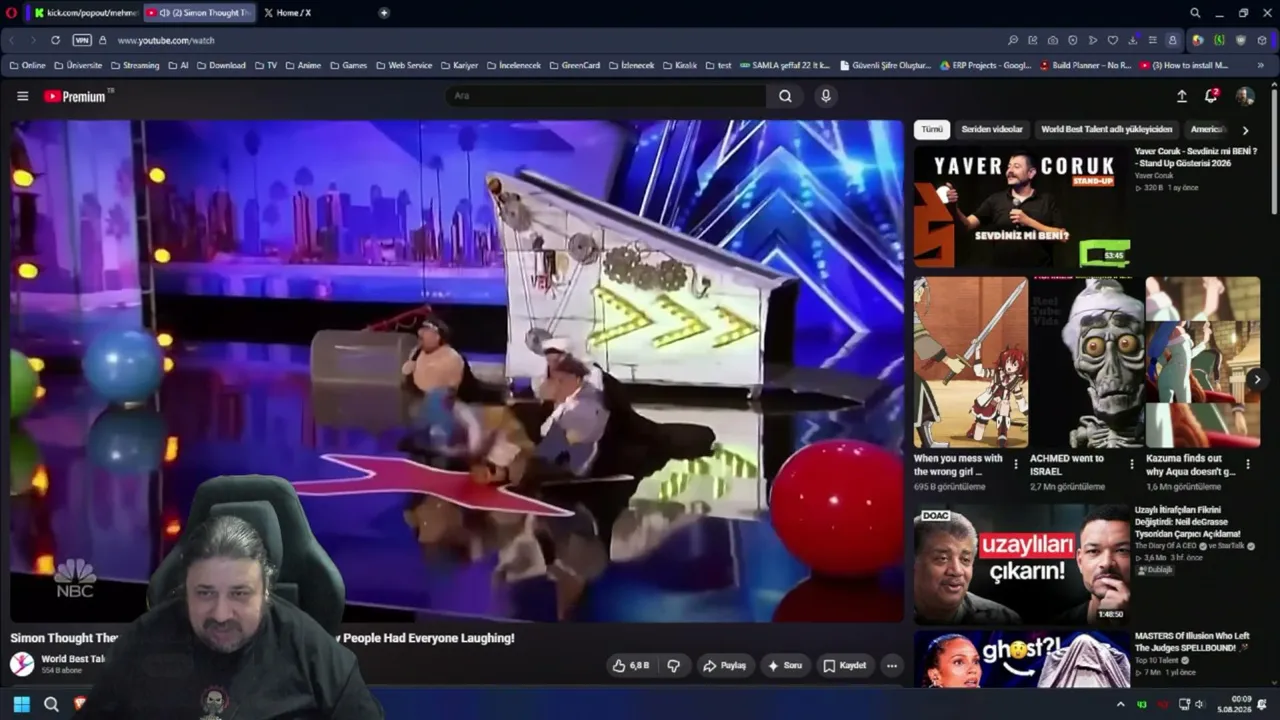
Task: Open Opera easy setup sliders icon
Action: pos(1153,40)
